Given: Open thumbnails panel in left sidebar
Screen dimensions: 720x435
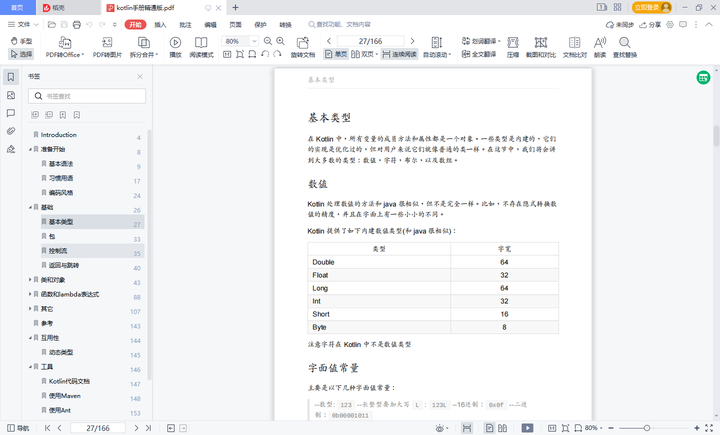Looking at the screenshot, I should [x=11, y=95].
